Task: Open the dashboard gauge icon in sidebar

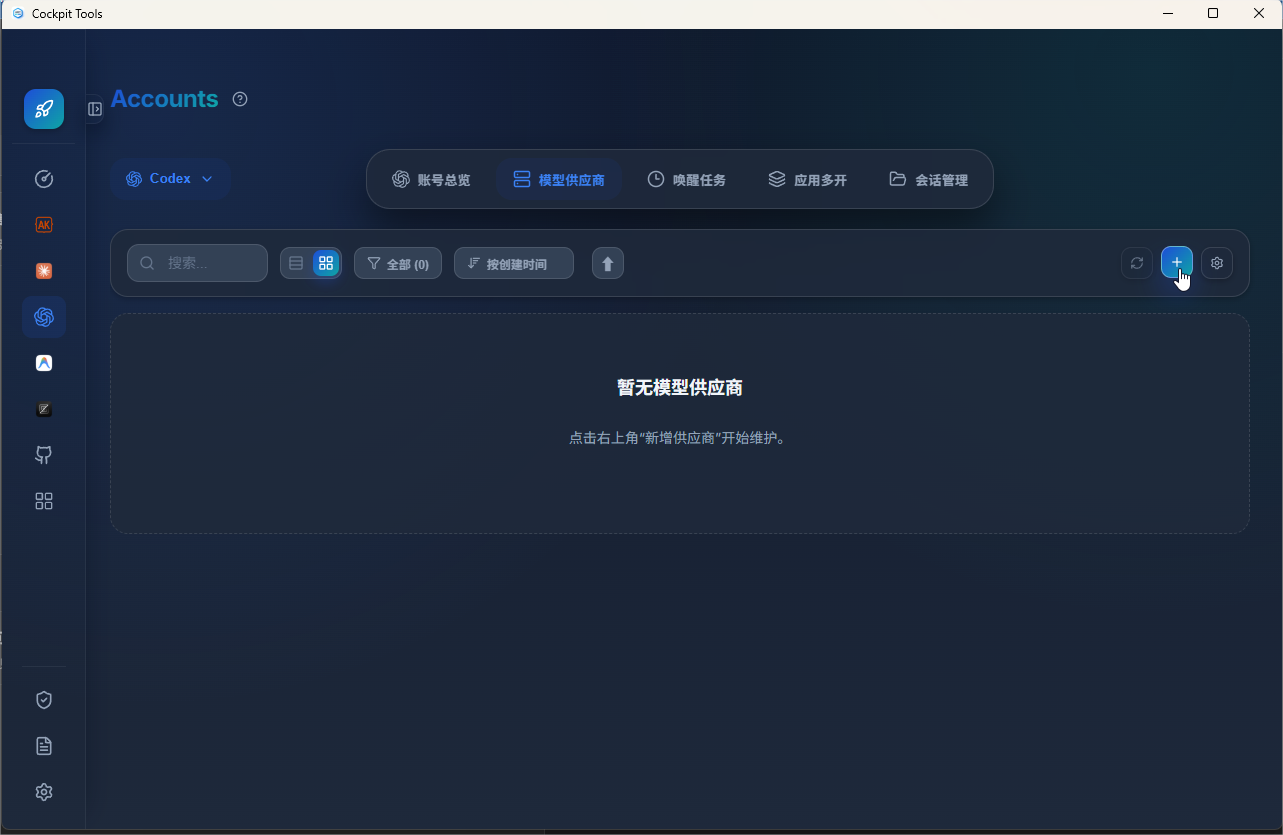Action: [x=44, y=179]
